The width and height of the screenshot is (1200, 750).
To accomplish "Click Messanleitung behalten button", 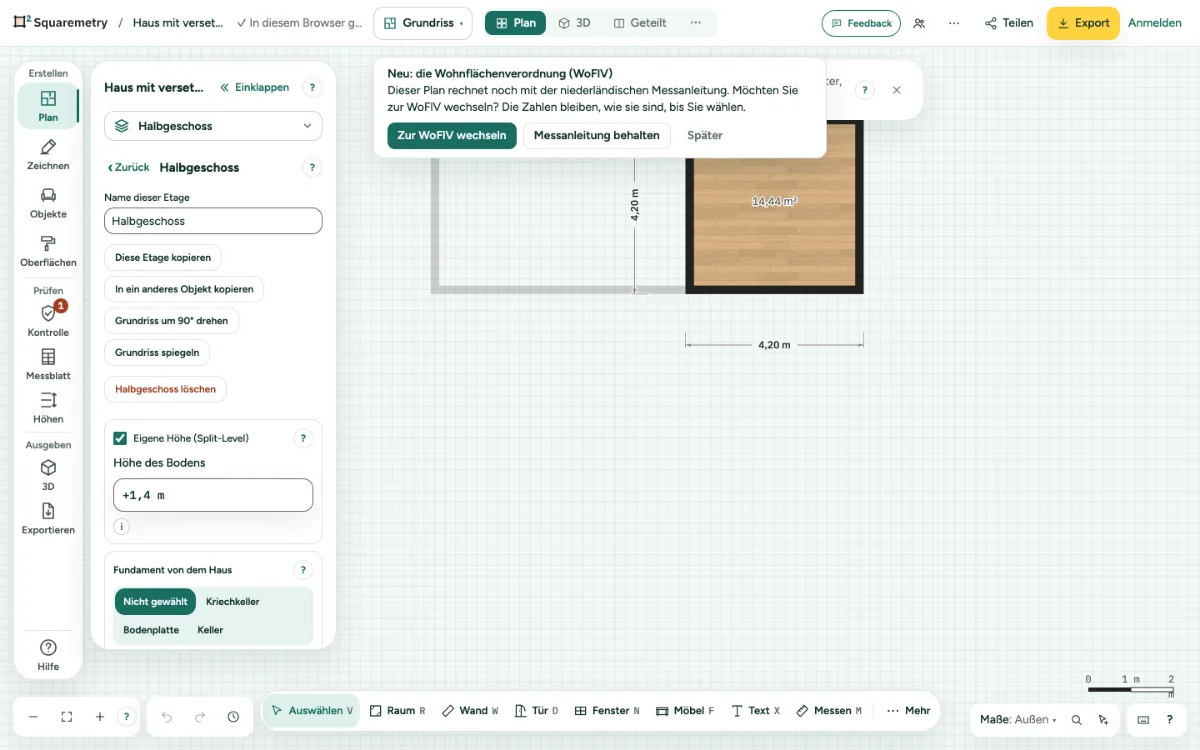I will (597, 136).
